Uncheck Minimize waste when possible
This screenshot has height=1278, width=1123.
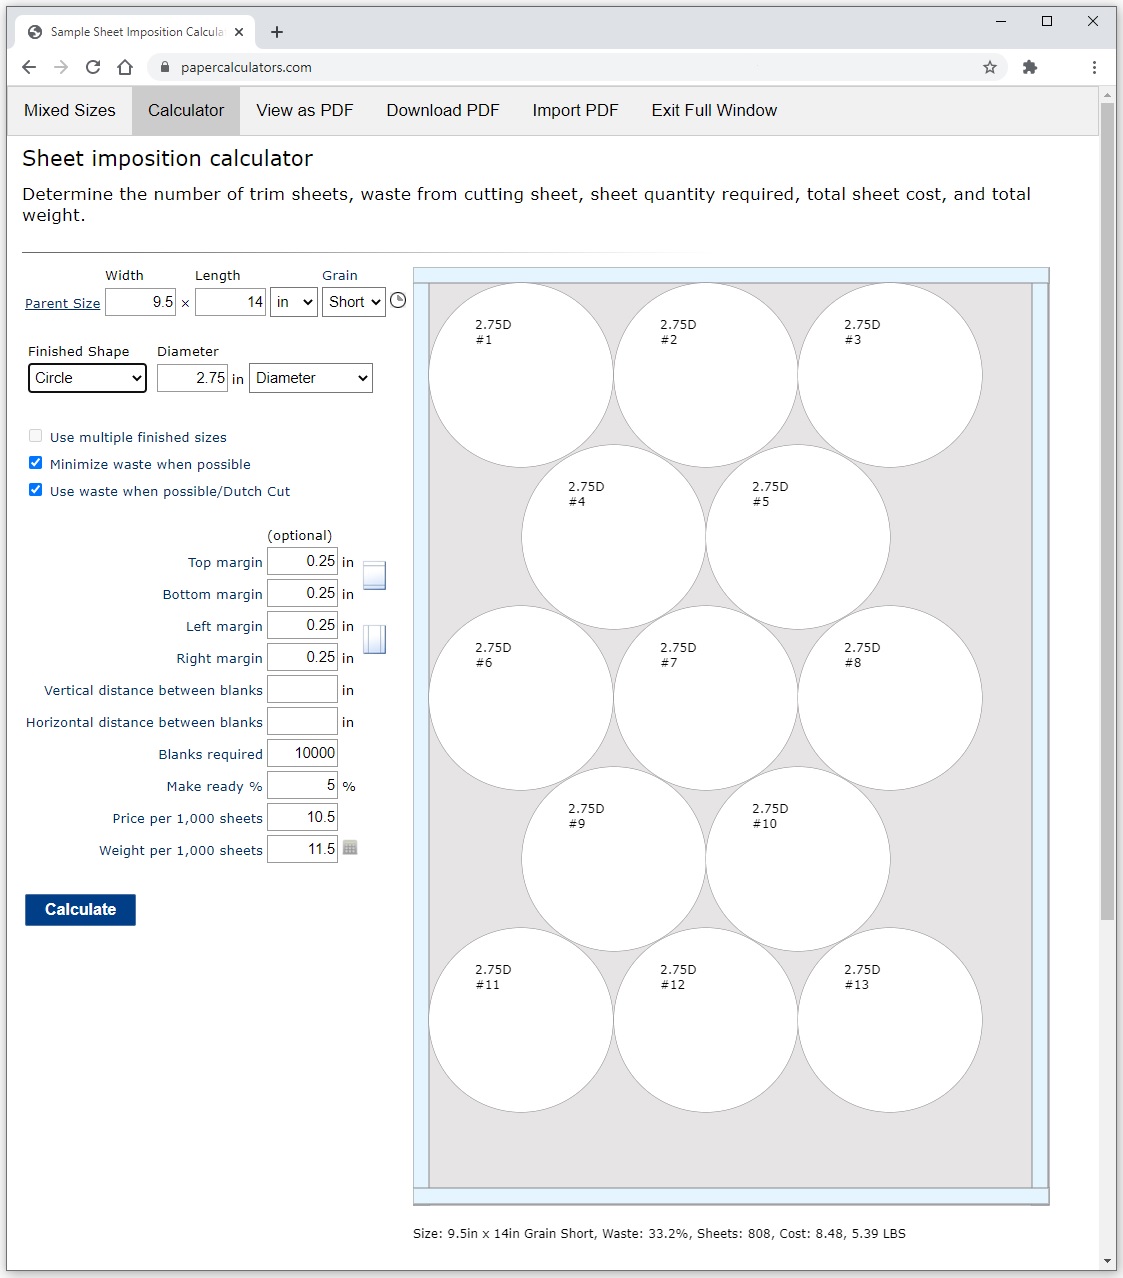point(36,463)
